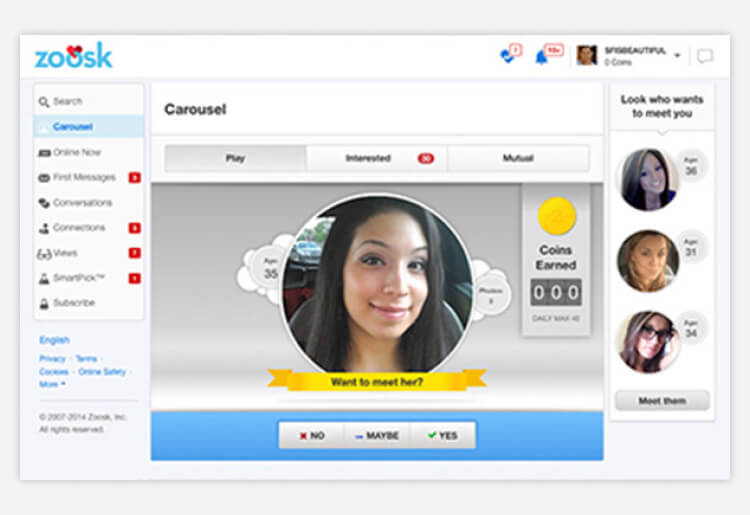Open the heart connections notification icon
The height and width of the screenshot is (515, 750).
point(508,56)
